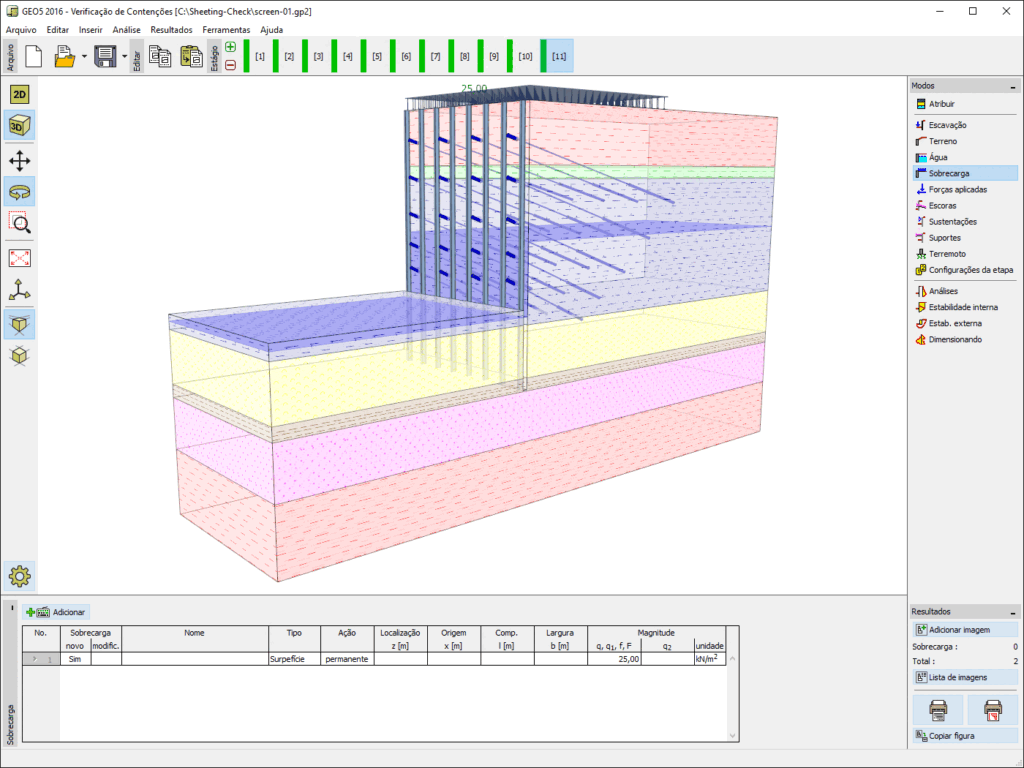Click Adicionar imagem button

965,630
